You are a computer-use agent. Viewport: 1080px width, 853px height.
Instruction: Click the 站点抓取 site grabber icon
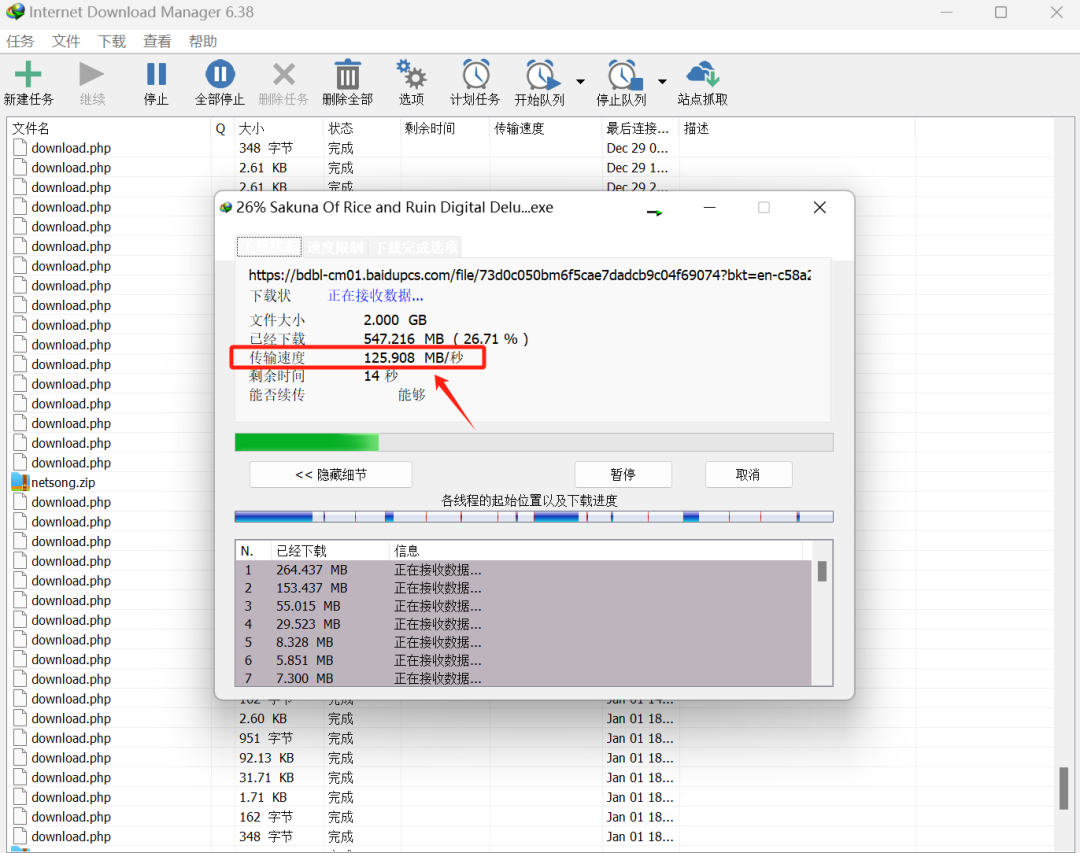(x=703, y=74)
